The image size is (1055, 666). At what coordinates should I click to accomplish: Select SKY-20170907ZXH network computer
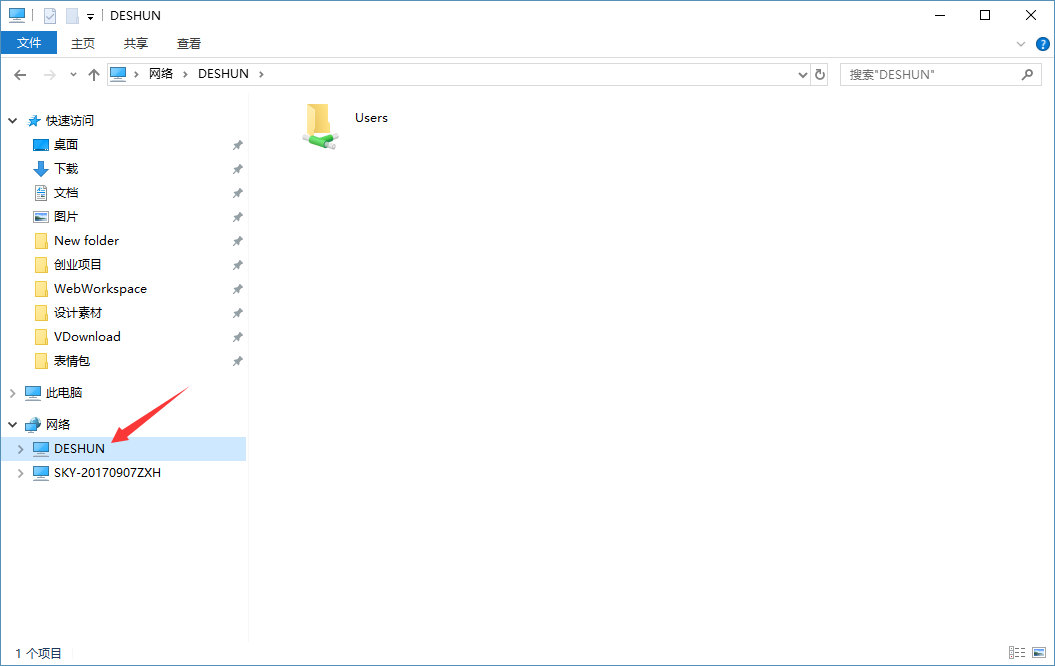(107, 473)
